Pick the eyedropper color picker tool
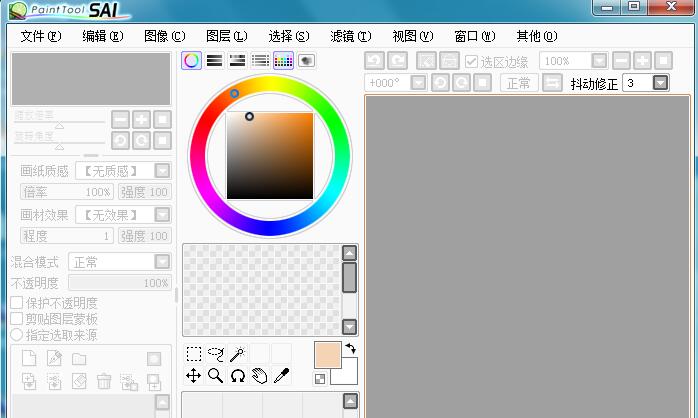Screen dimensions: 698x418 (x=281, y=376)
